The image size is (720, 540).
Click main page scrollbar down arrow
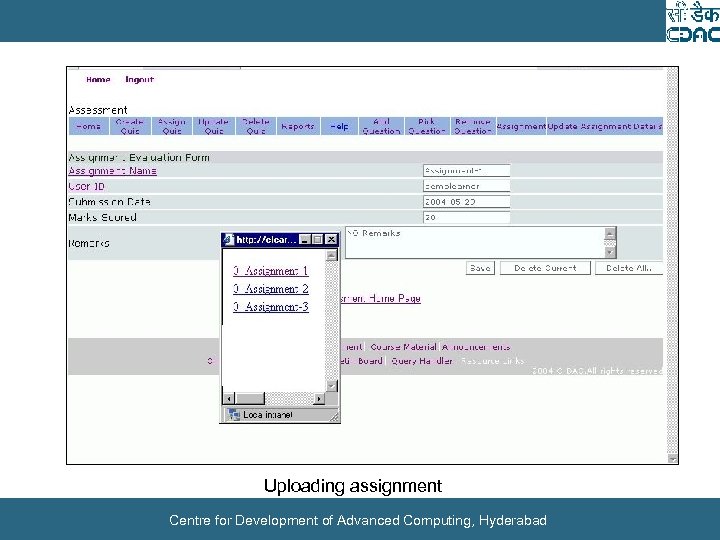tap(673, 458)
